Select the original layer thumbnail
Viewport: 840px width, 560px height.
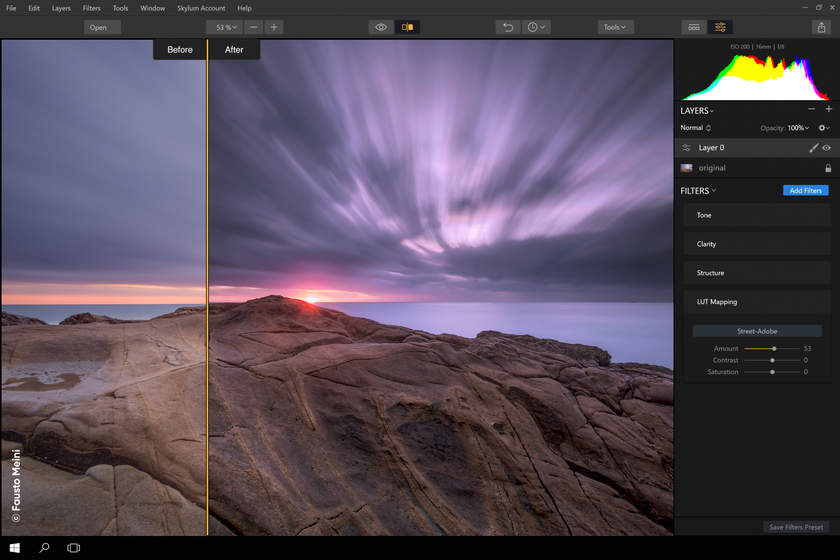click(x=686, y=168)
